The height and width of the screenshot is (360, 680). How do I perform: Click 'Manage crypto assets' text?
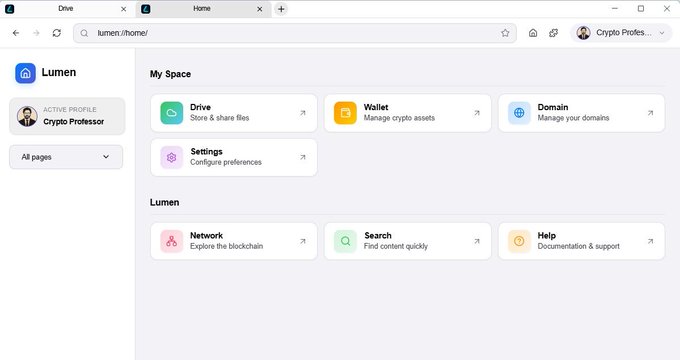coord(399,118)
